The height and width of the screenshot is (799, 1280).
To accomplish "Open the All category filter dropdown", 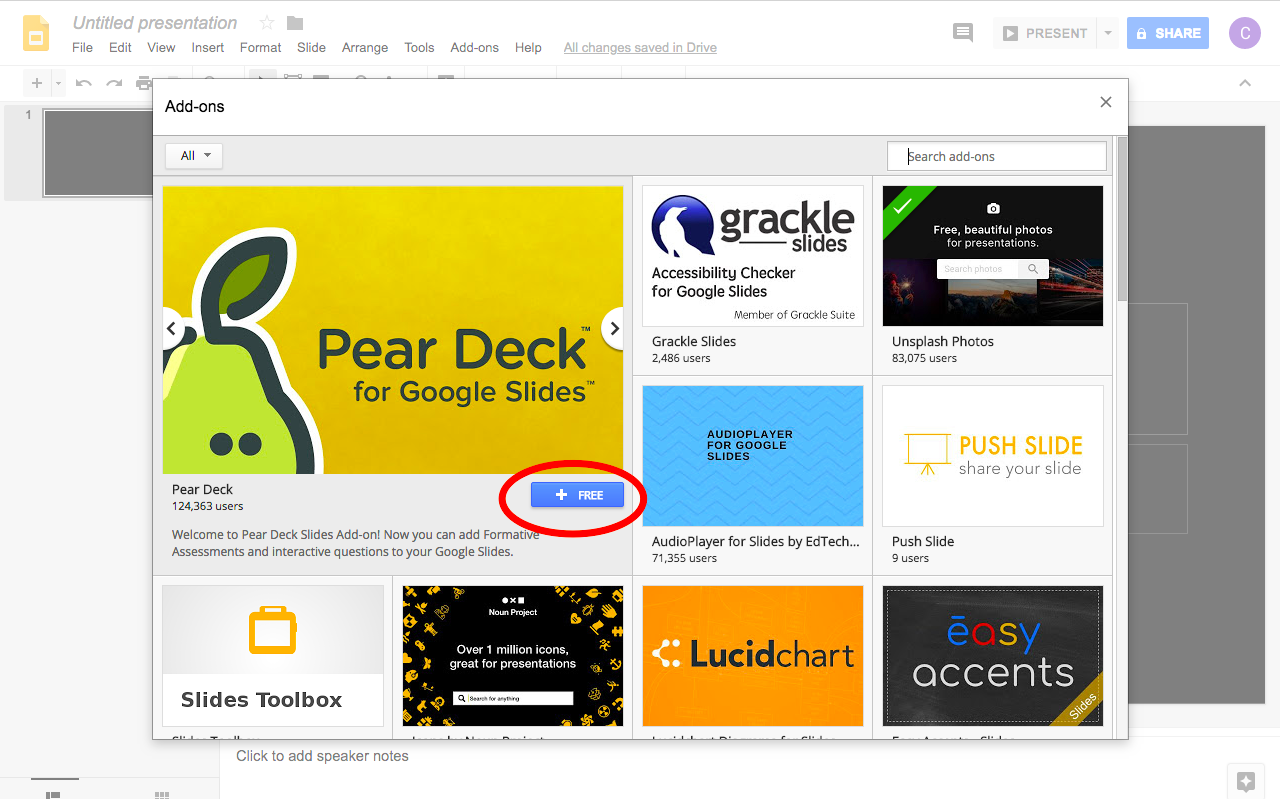I will point(194,156).
